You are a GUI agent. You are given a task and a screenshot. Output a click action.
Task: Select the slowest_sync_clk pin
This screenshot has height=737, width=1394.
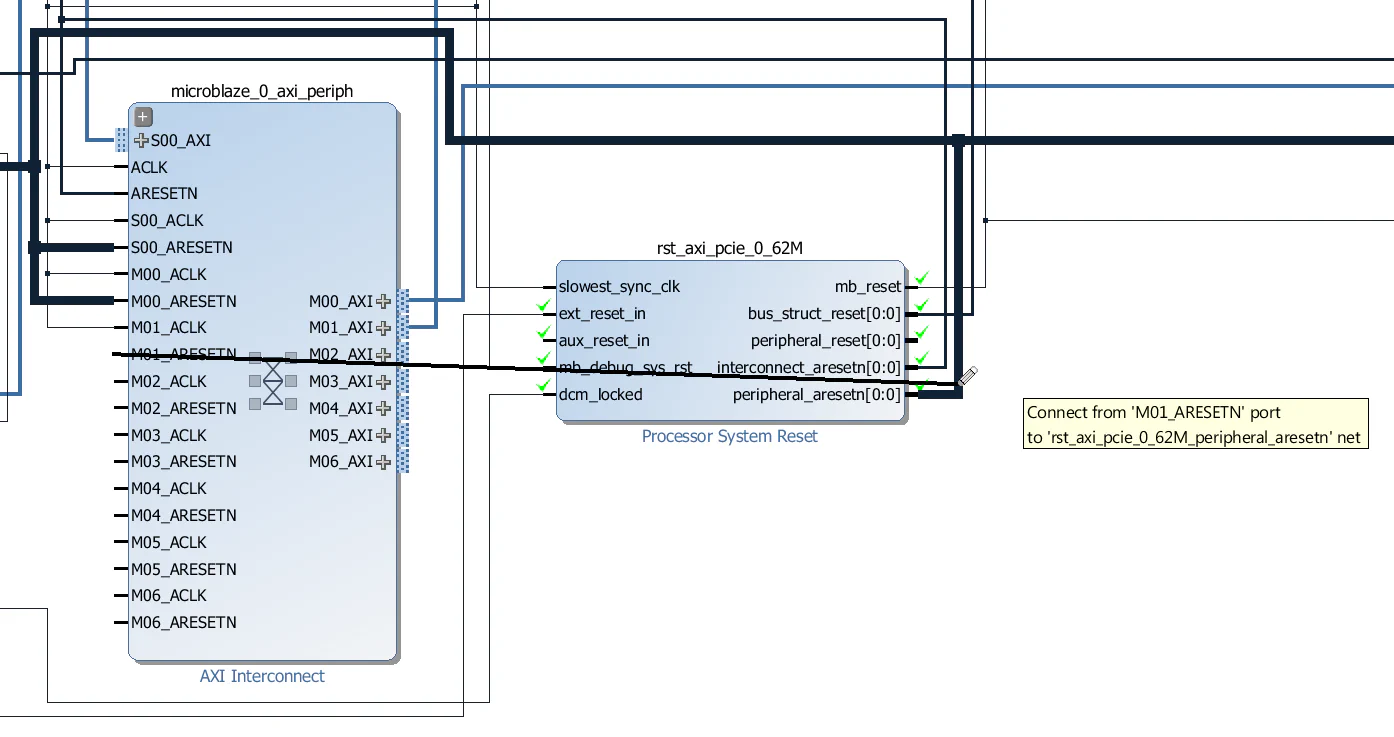point(619,286)
